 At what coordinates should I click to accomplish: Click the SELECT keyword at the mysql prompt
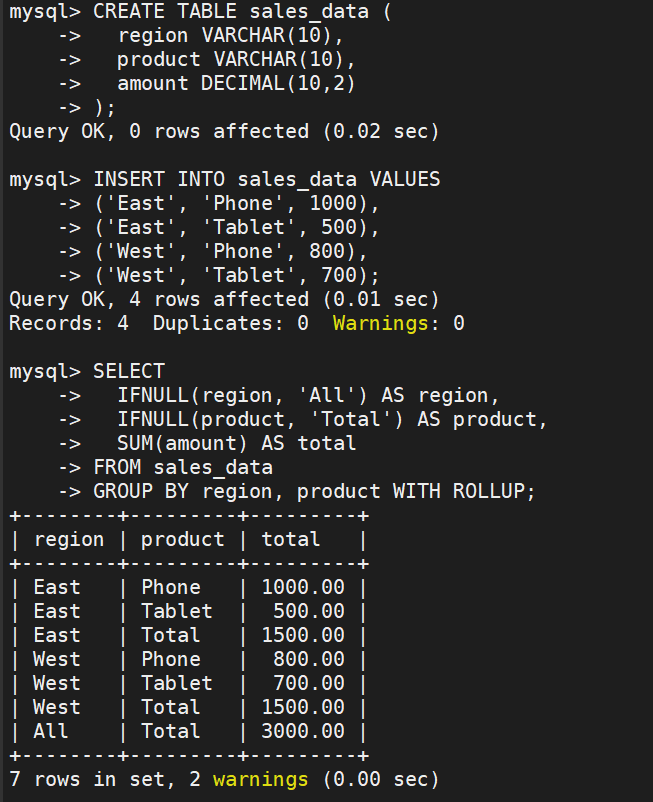(x=128, y=372)
